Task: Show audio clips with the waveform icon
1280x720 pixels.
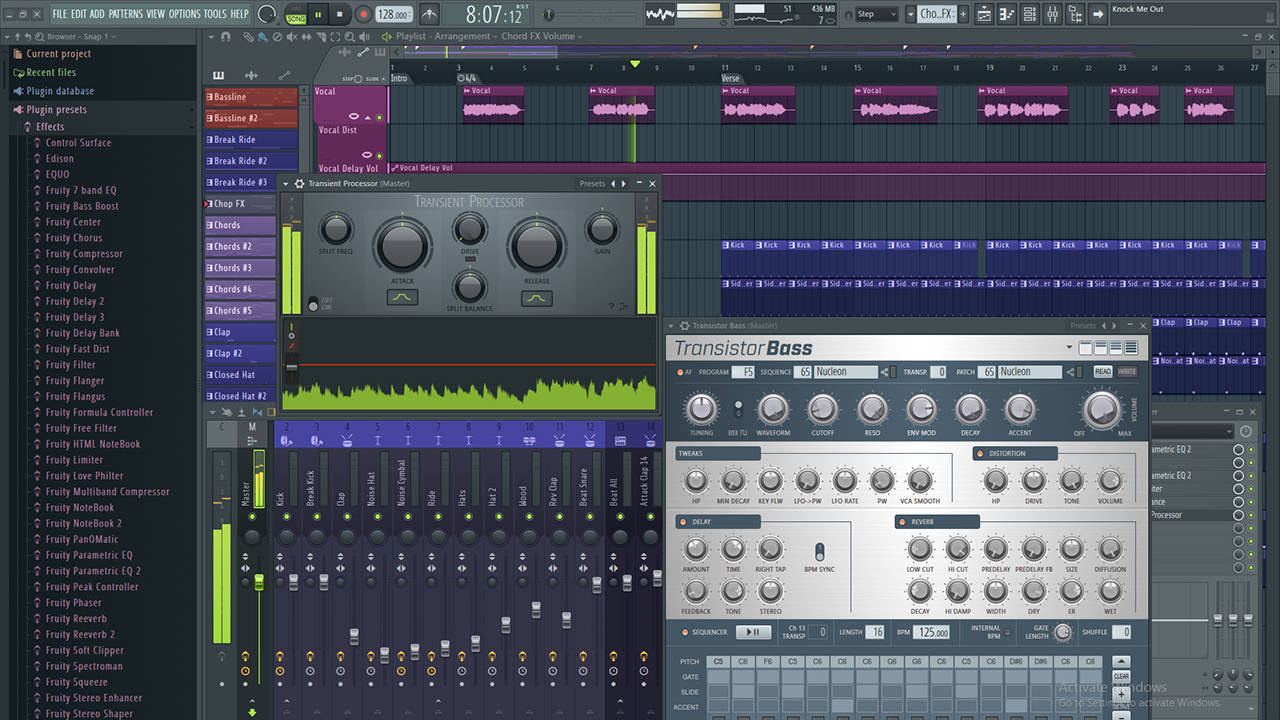Action: 250,75
